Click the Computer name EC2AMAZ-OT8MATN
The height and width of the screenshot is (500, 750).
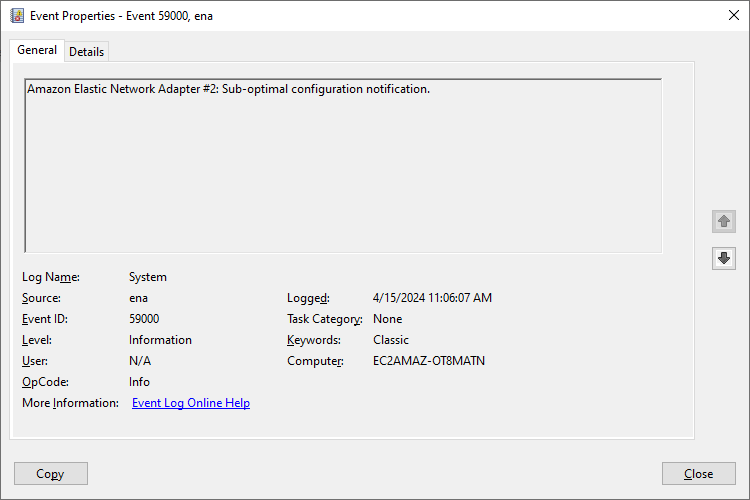click(428, 361)
